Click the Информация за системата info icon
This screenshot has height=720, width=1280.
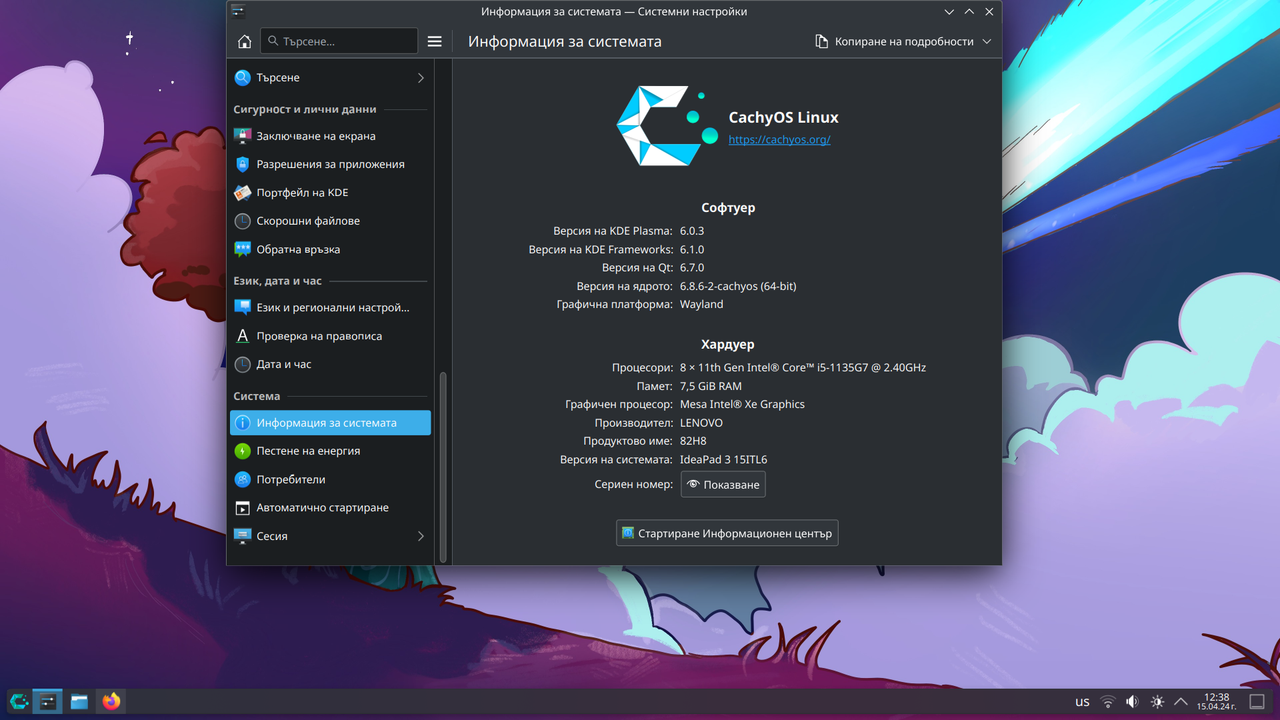(242, 423)
